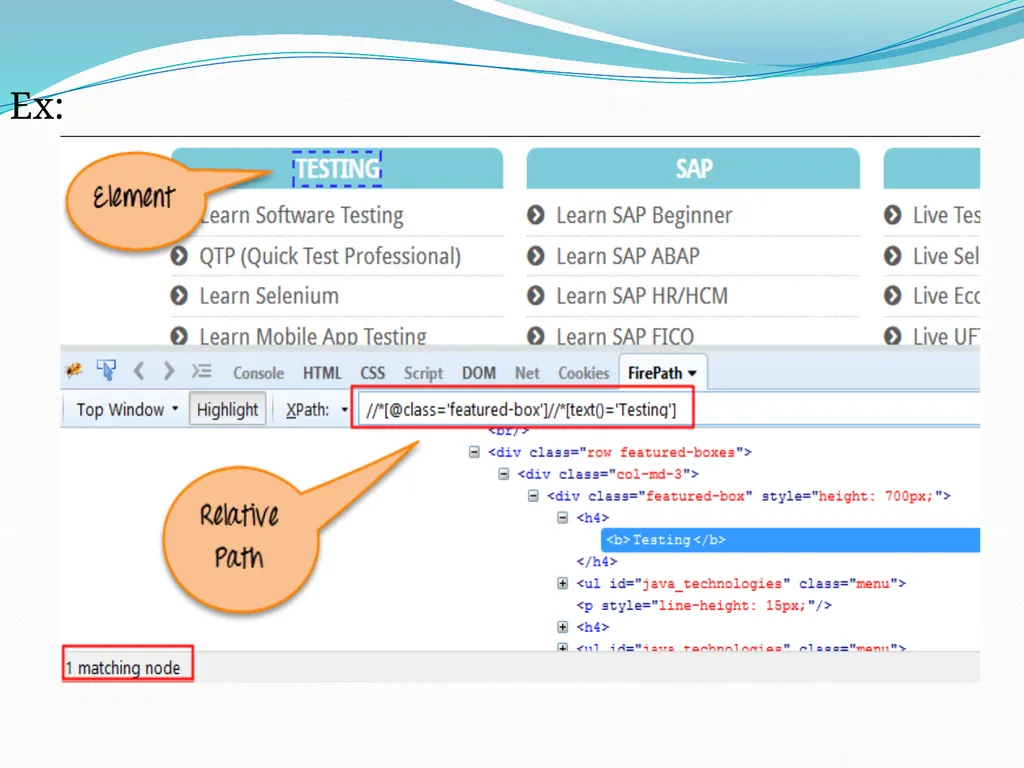Show the command line popup icon
The width and height of the screenshot is (1024, 768).
(202, 371)
